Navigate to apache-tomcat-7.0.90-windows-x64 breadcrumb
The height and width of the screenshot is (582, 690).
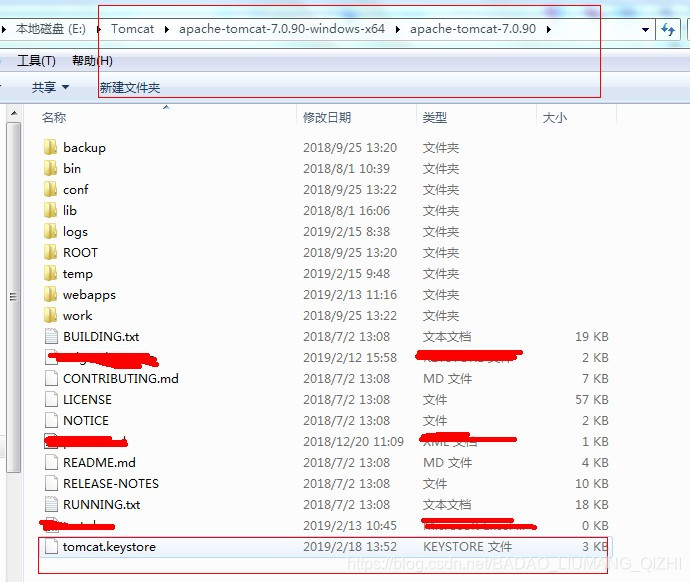pyautogui.click(x=282, y=29)
